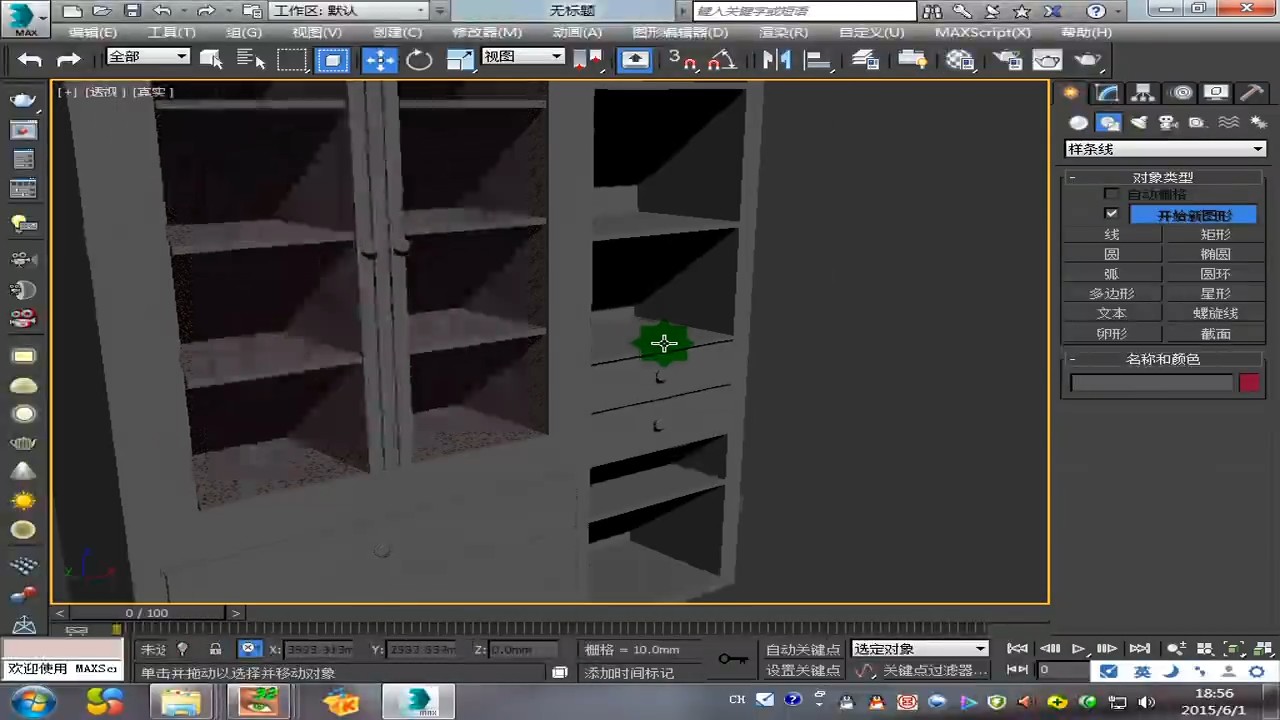1280x720 pixels.
Task: Open the 渲染(R) menu
Action: [783, 32]
